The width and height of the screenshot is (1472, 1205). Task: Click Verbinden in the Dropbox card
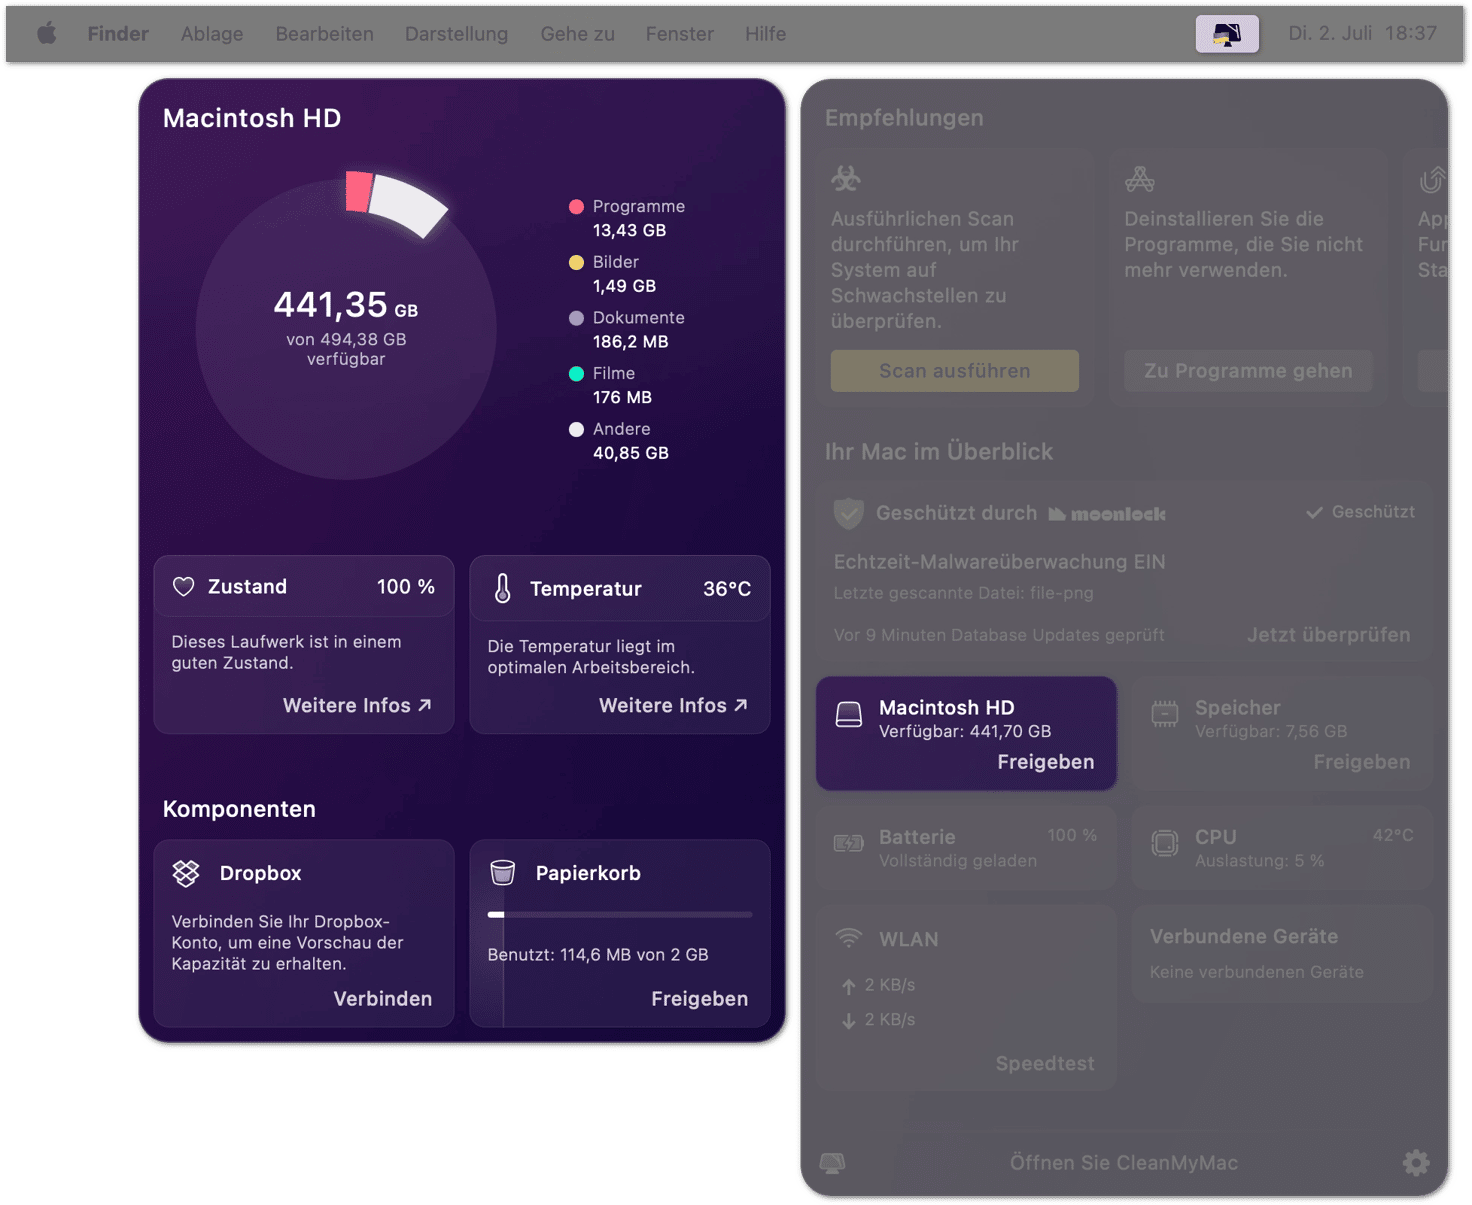tap(383, 999)
